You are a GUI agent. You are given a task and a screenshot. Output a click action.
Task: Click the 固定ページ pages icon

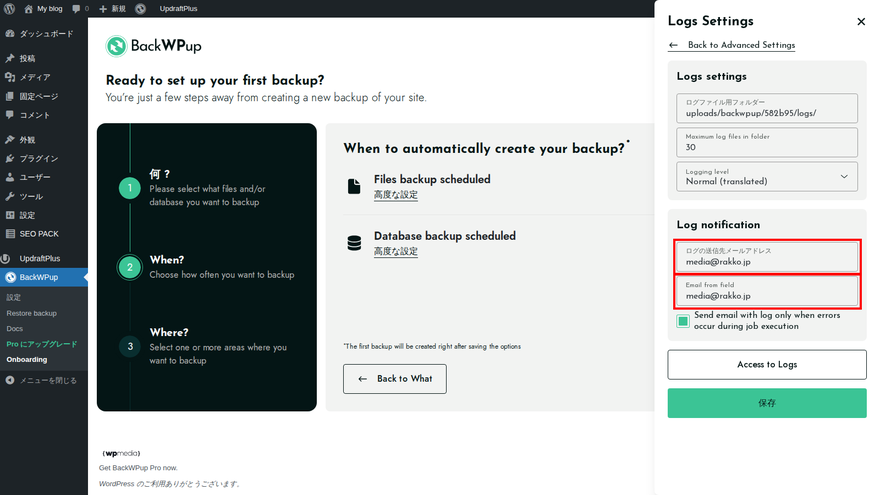pyautogui.click(x=10, y=96)
